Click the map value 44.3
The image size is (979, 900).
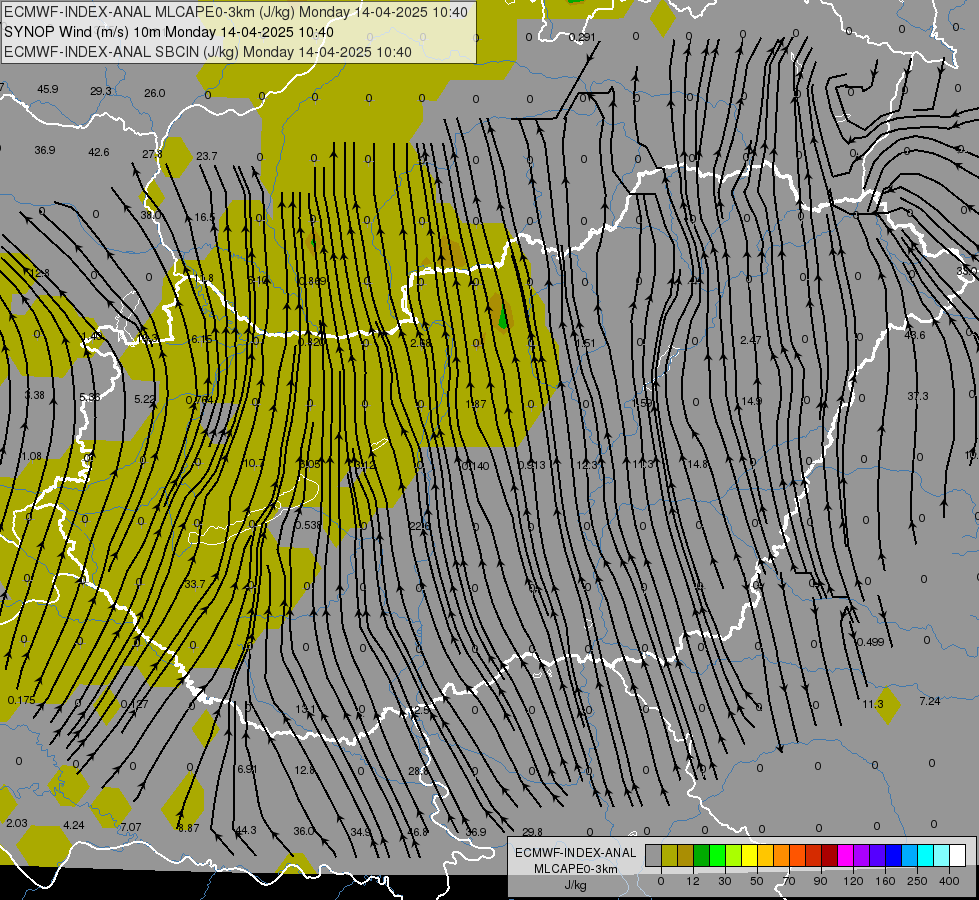coord(245,830)
